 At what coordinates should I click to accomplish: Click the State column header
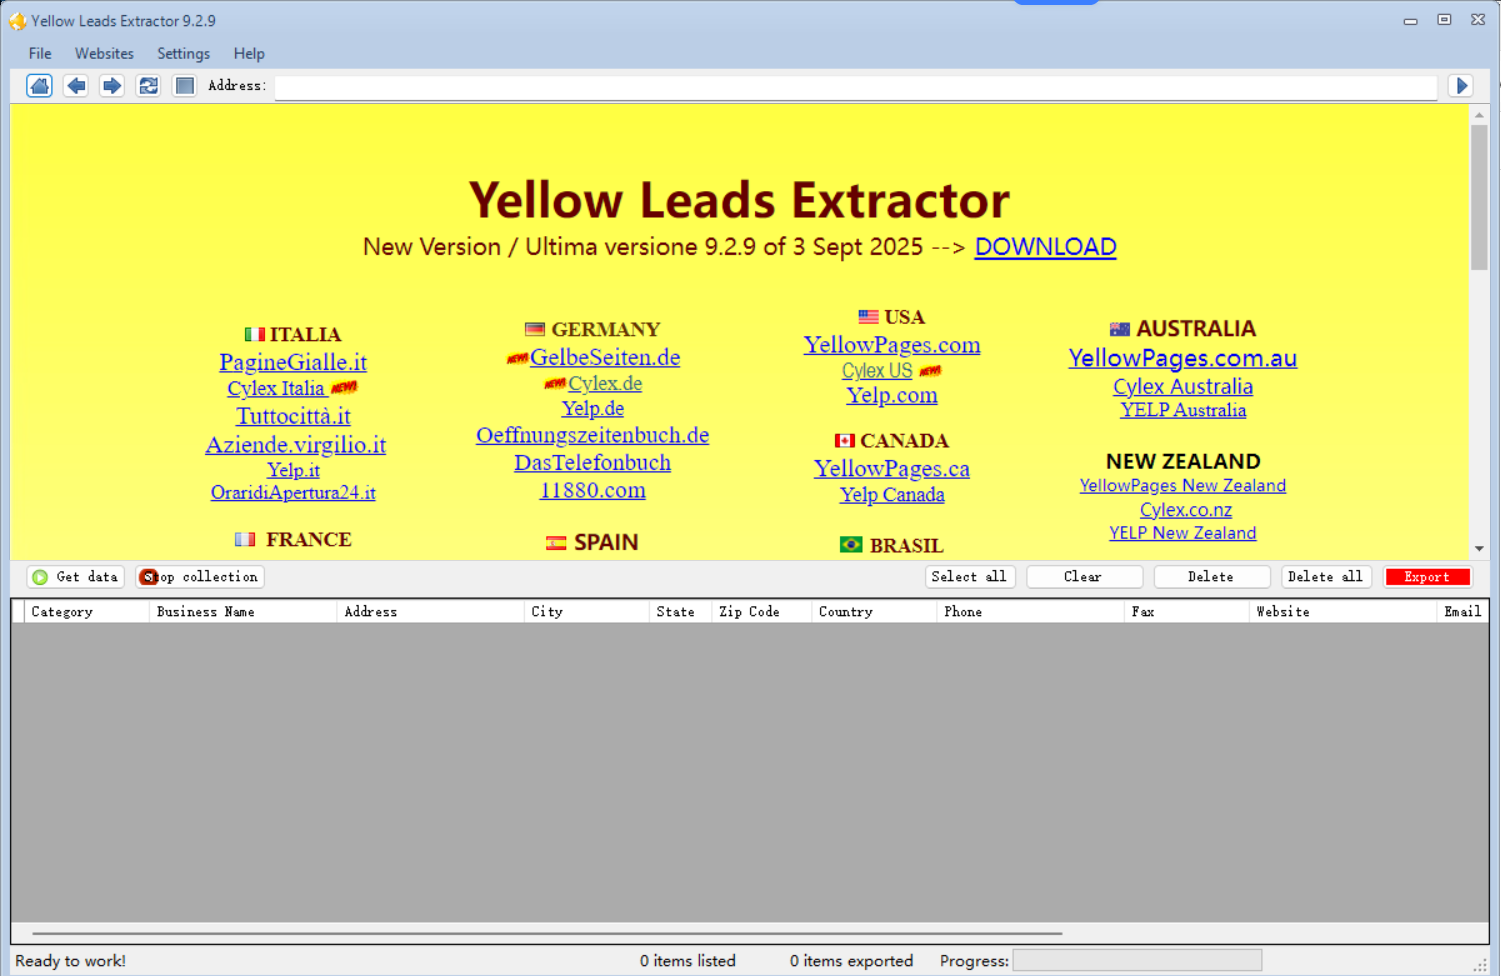680,612
